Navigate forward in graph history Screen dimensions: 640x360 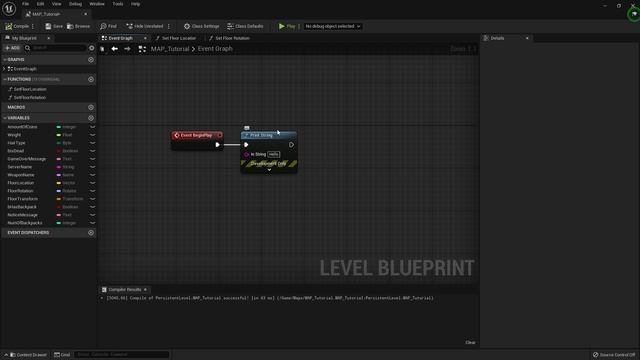pos(127,49)
